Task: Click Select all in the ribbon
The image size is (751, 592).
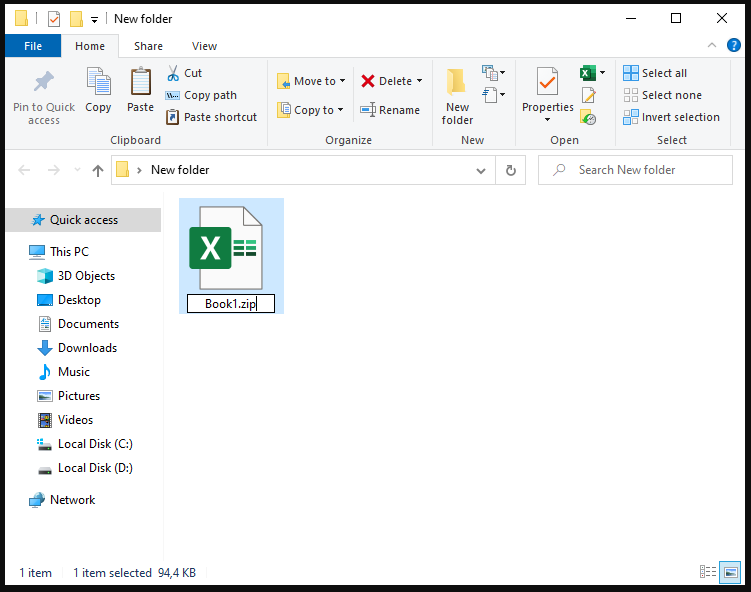Action: 655,73
